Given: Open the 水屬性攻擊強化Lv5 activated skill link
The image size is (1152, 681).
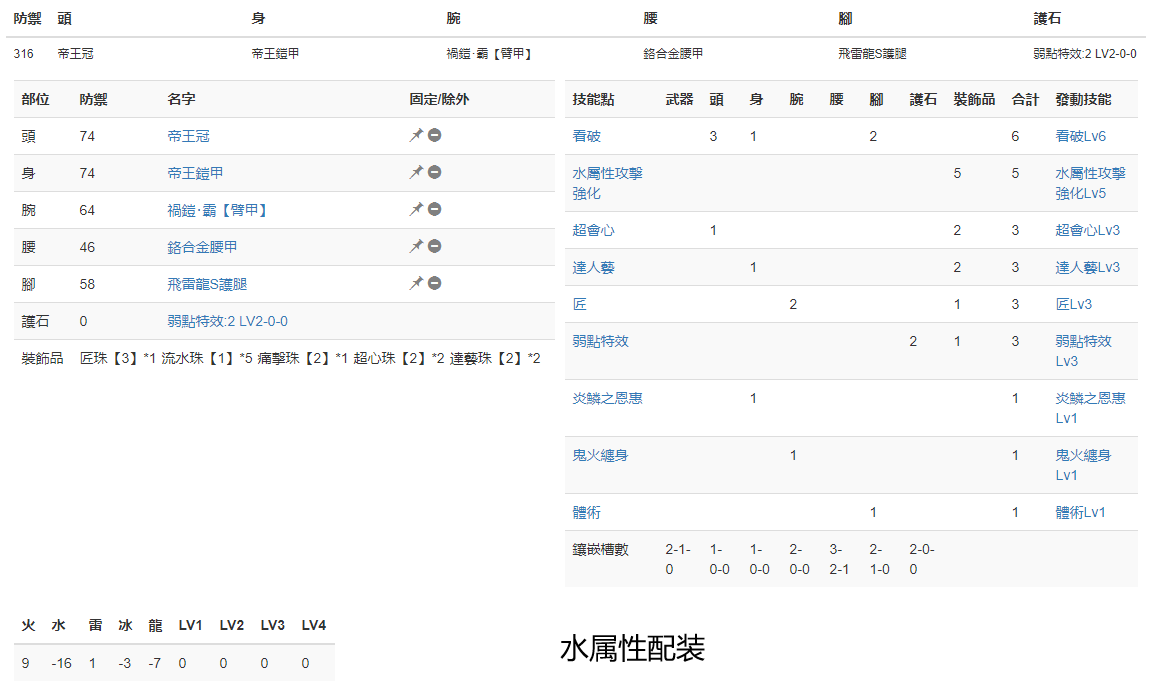Looking at the screenshot, I should point(1090,183).
